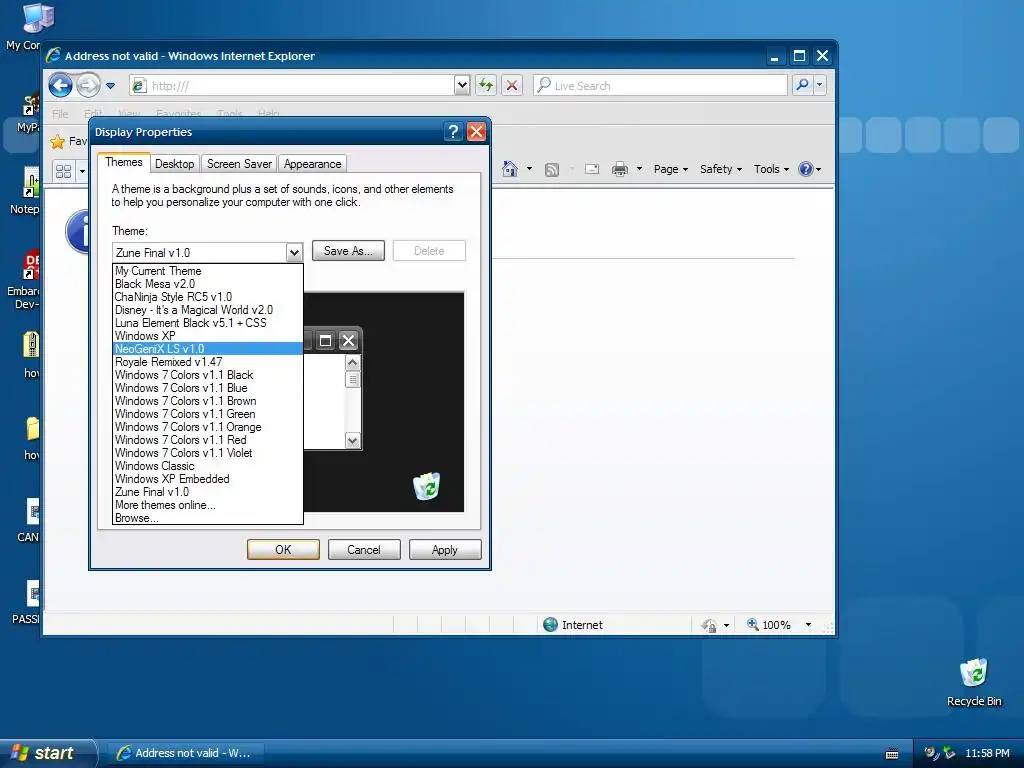The height and width of the screenshot is (768, 1024).
Task: Open the Page menu in command bar
Action: point(671,169)
